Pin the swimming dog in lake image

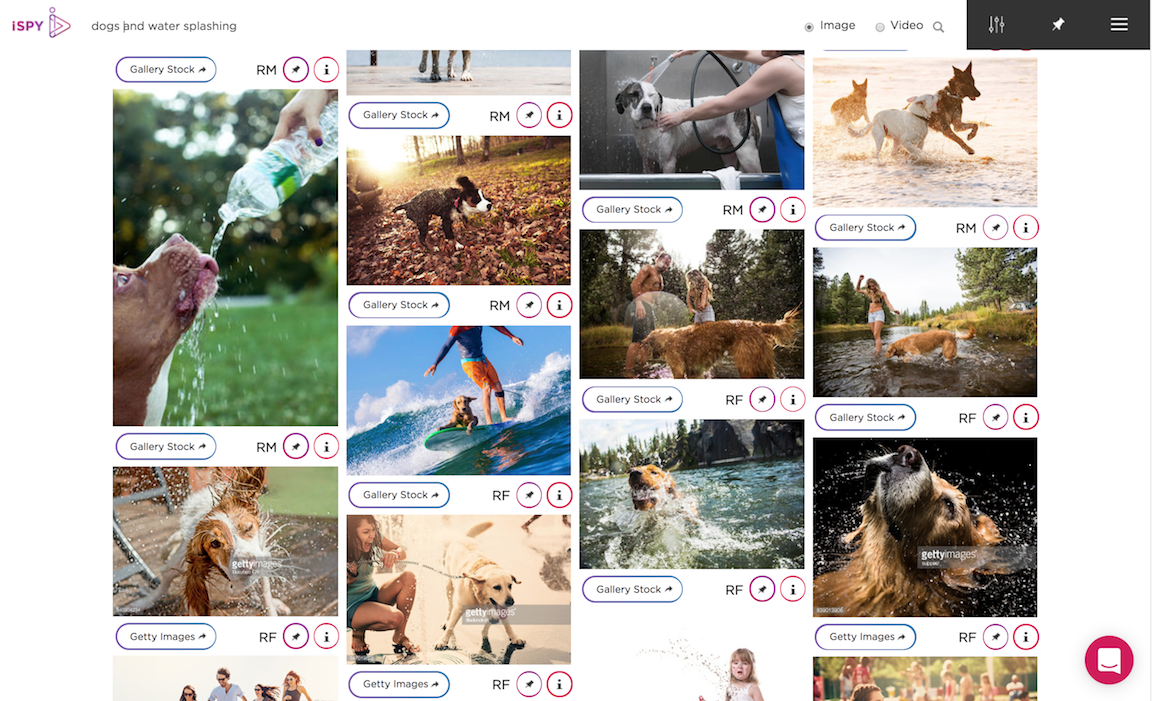point(762,589)
